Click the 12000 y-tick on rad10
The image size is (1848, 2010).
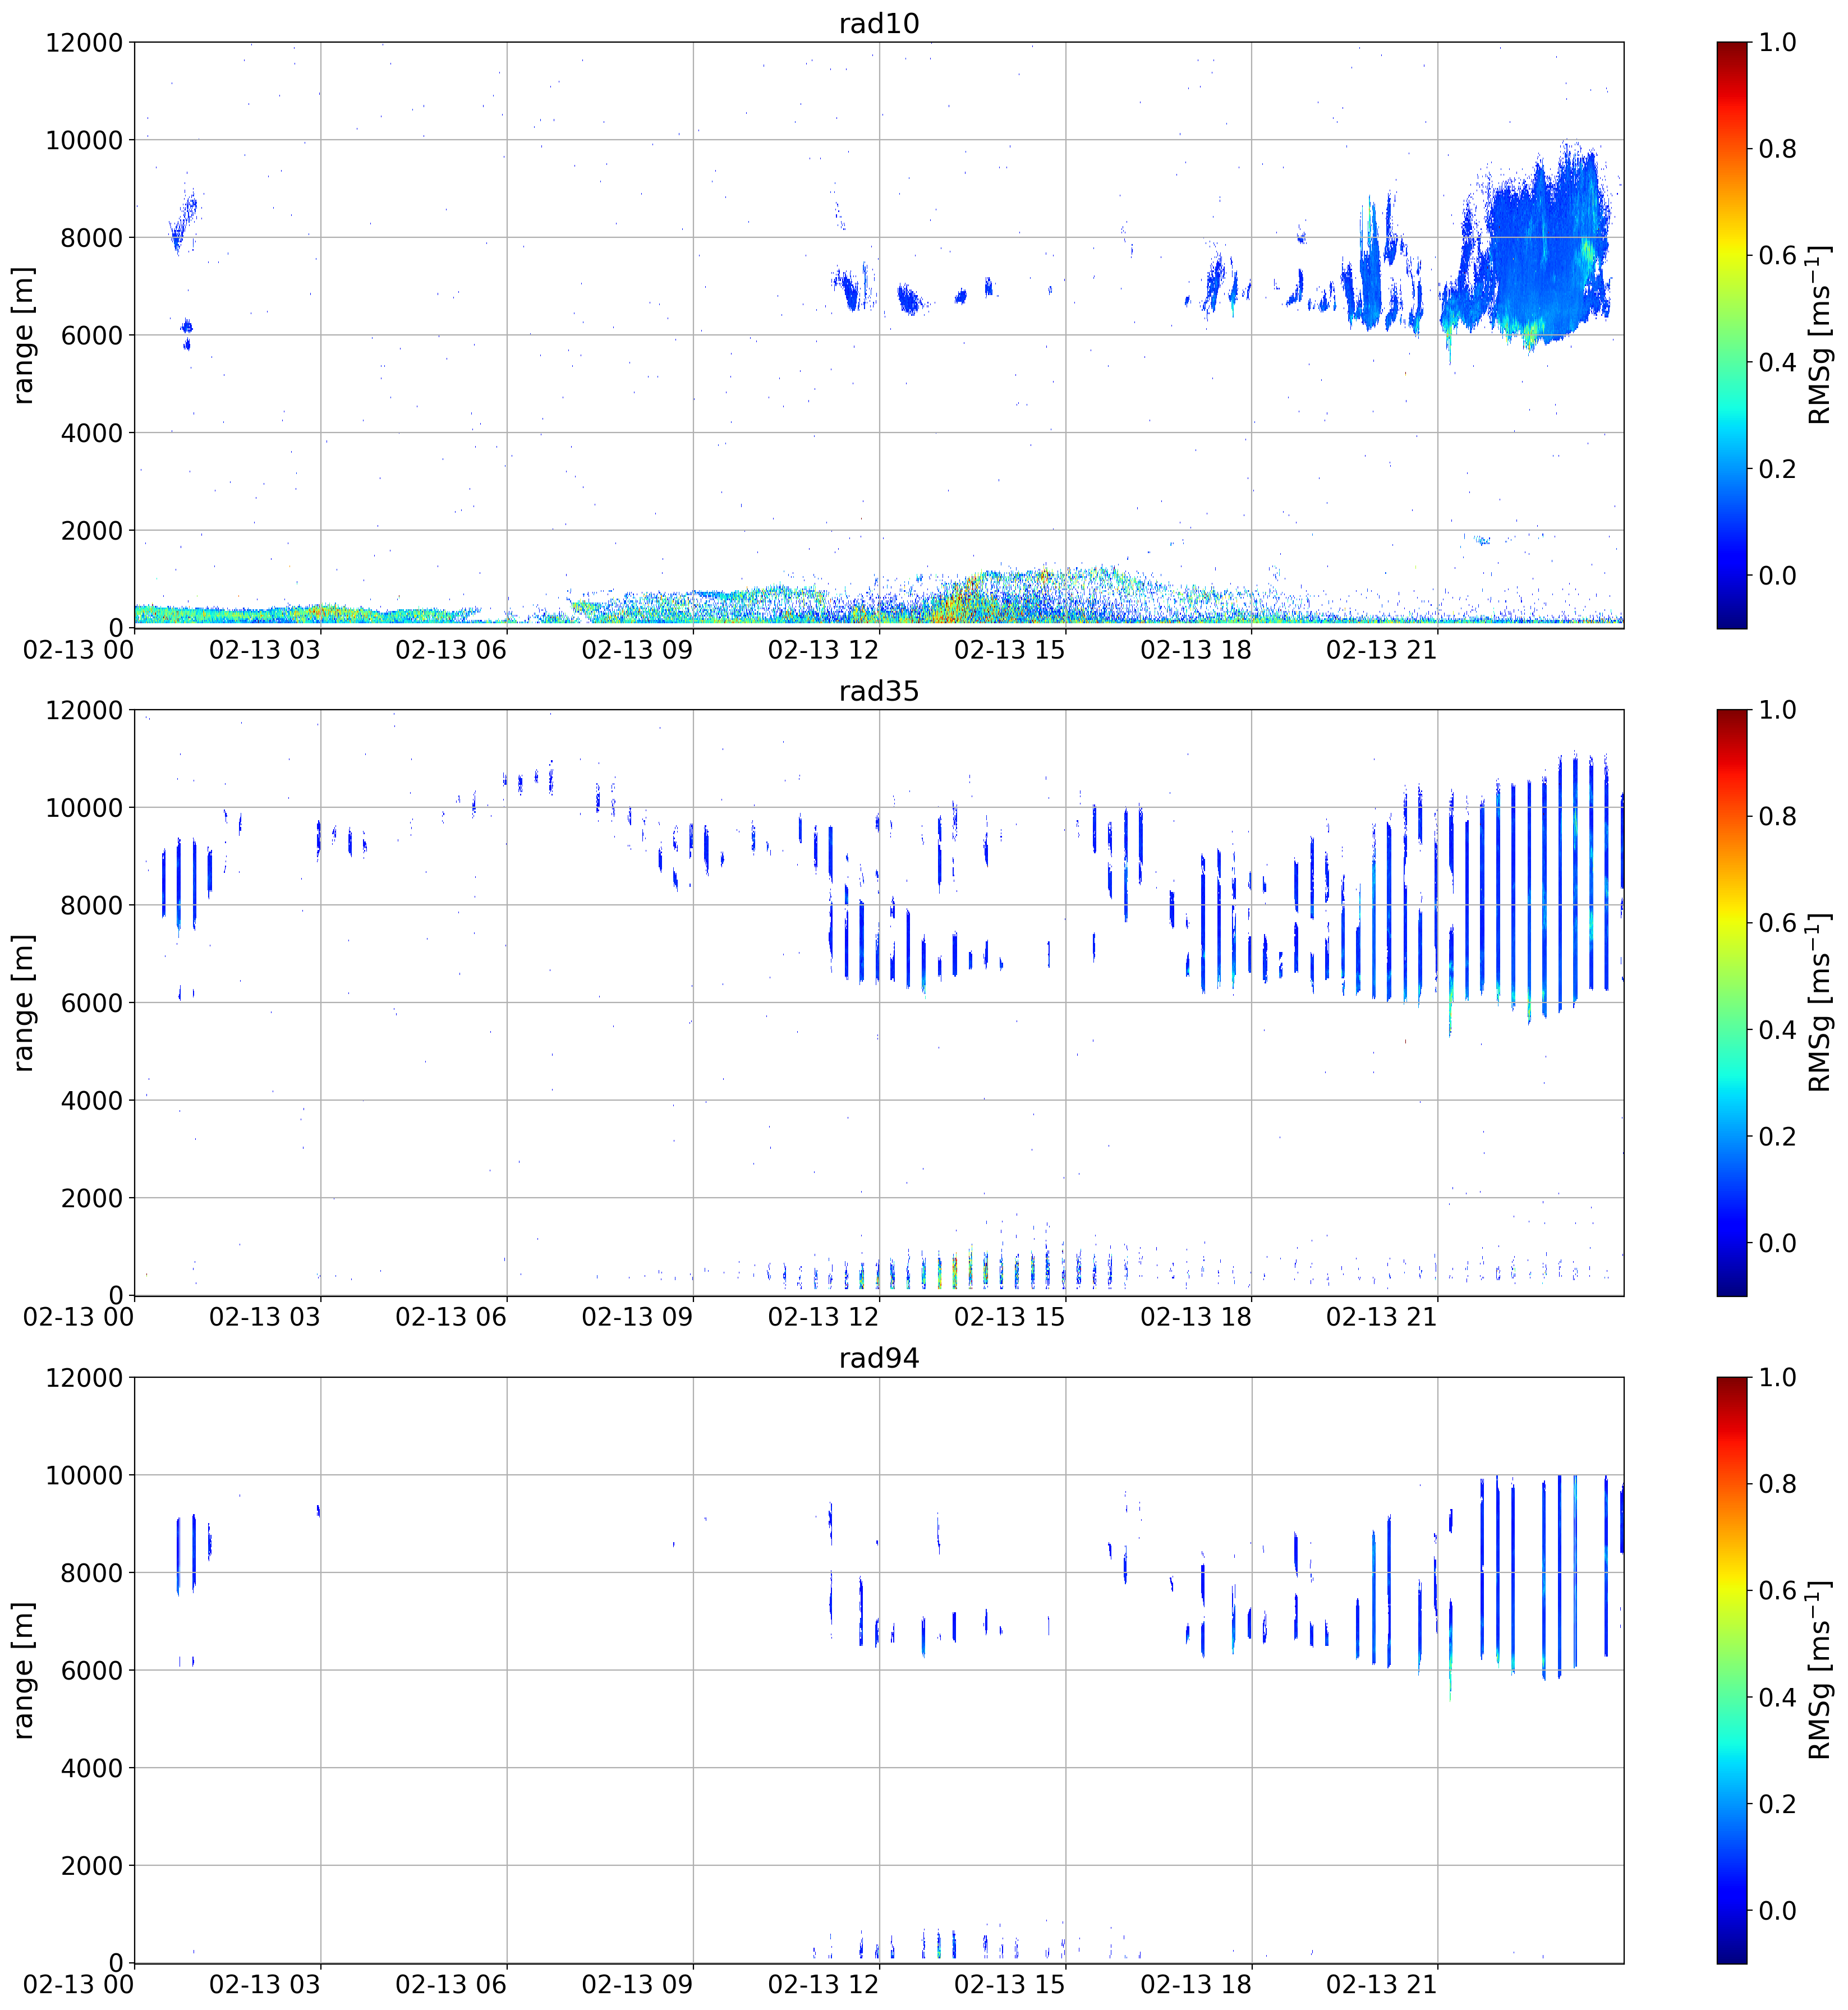[x=84, y=43]
